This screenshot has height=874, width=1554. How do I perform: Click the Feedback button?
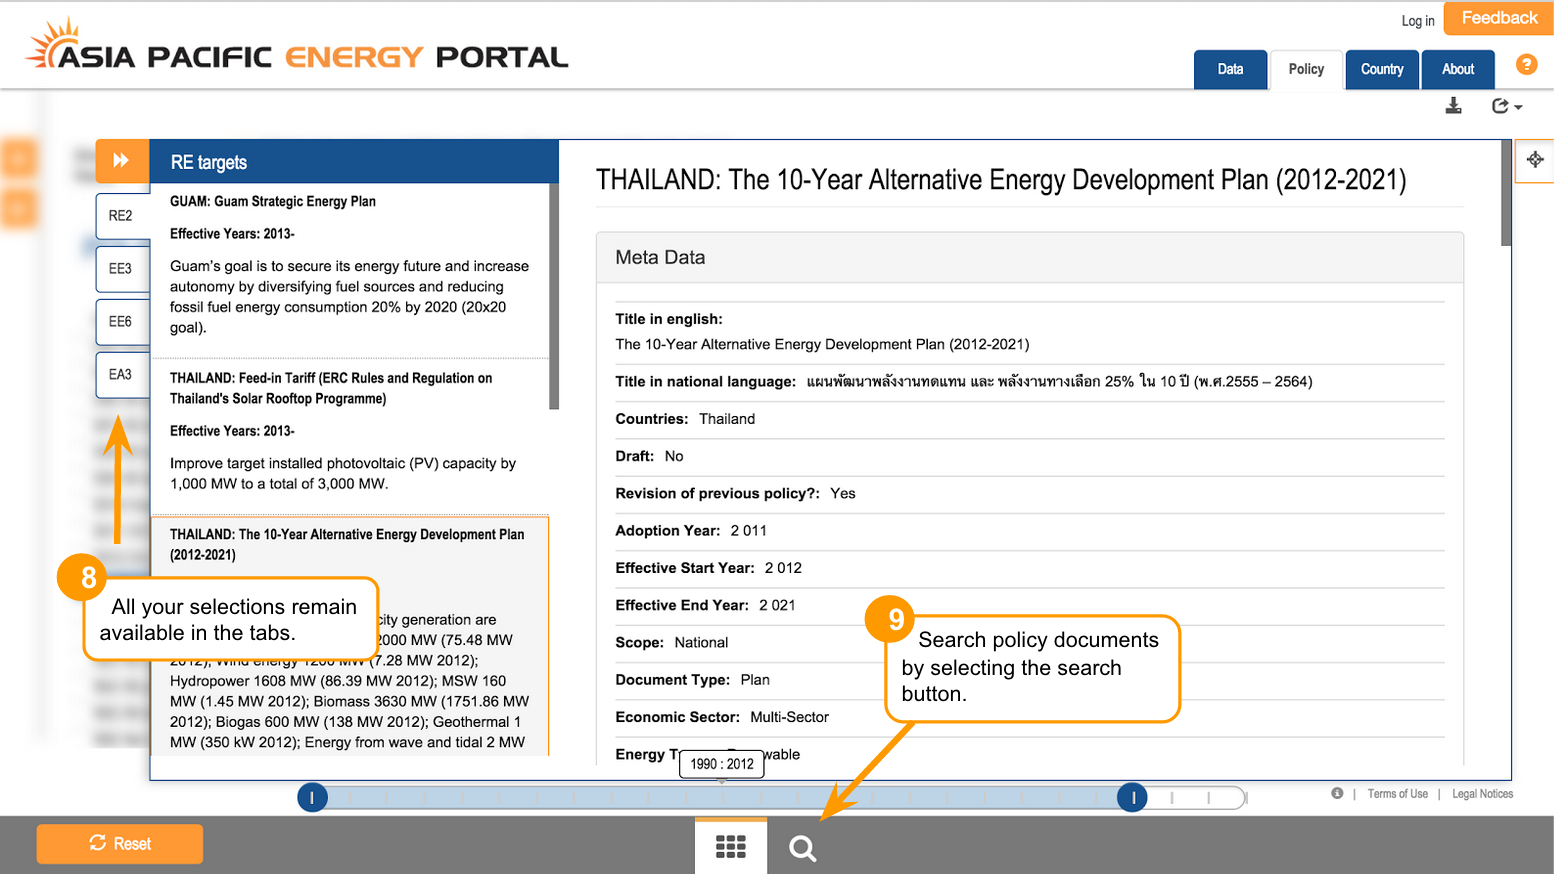click(x=1498, y=18)
